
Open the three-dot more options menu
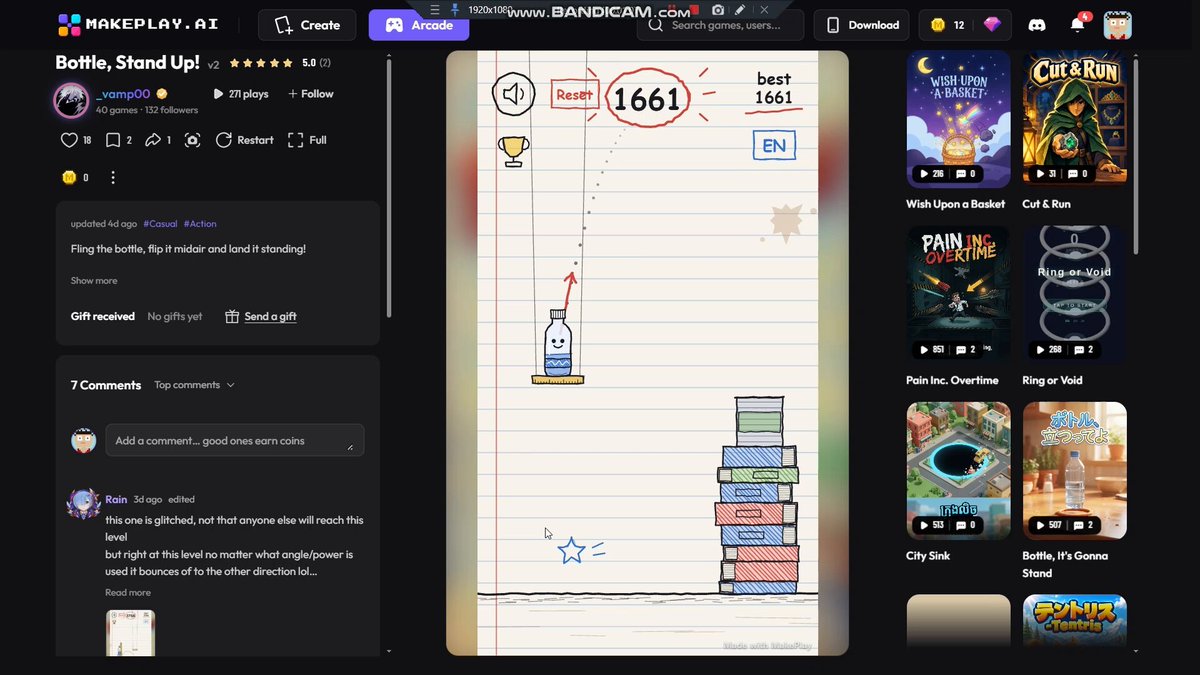[113, 178]
